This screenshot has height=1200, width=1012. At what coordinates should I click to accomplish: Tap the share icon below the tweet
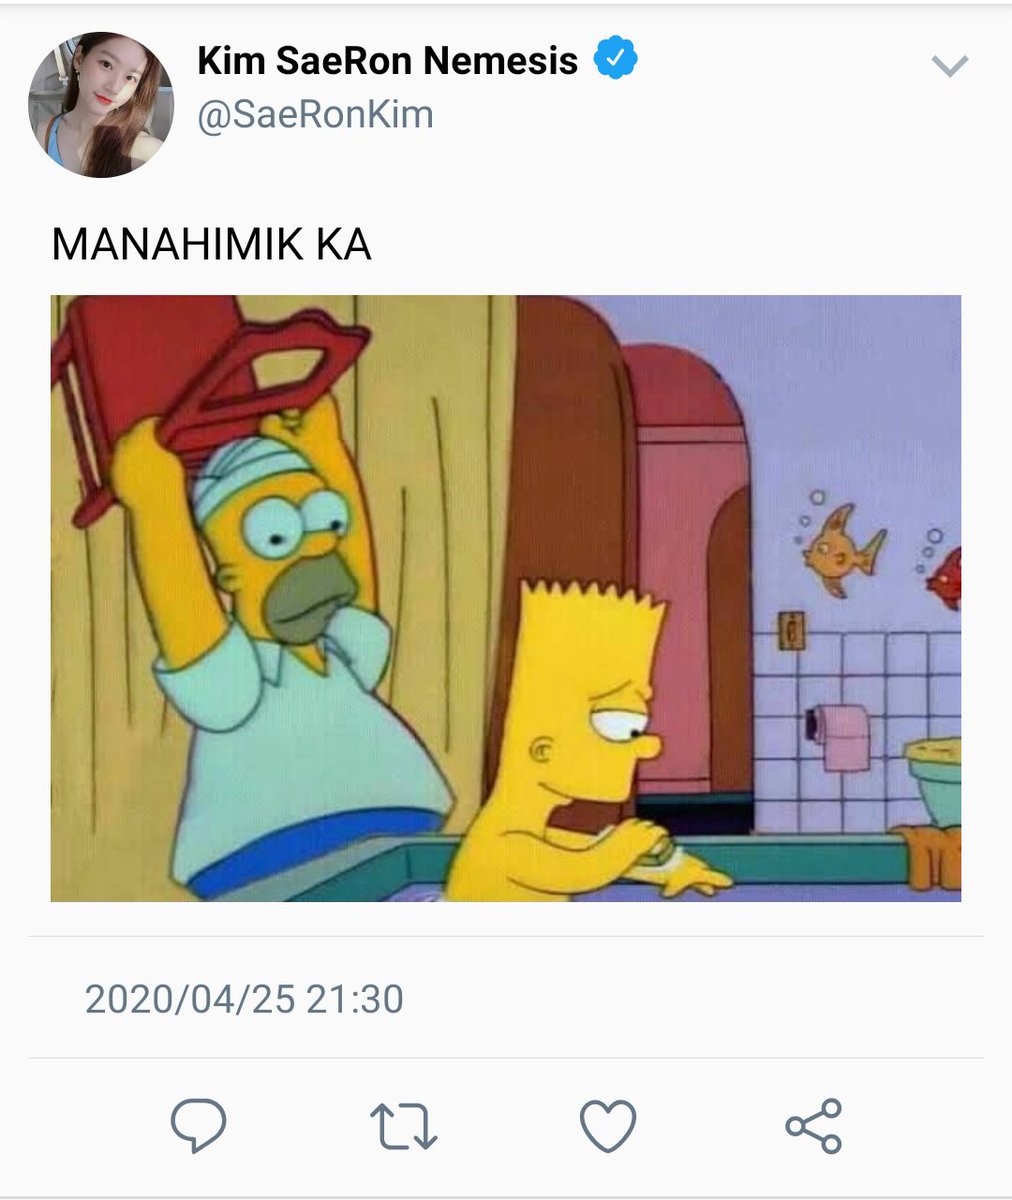click(x=814, y=1125)
